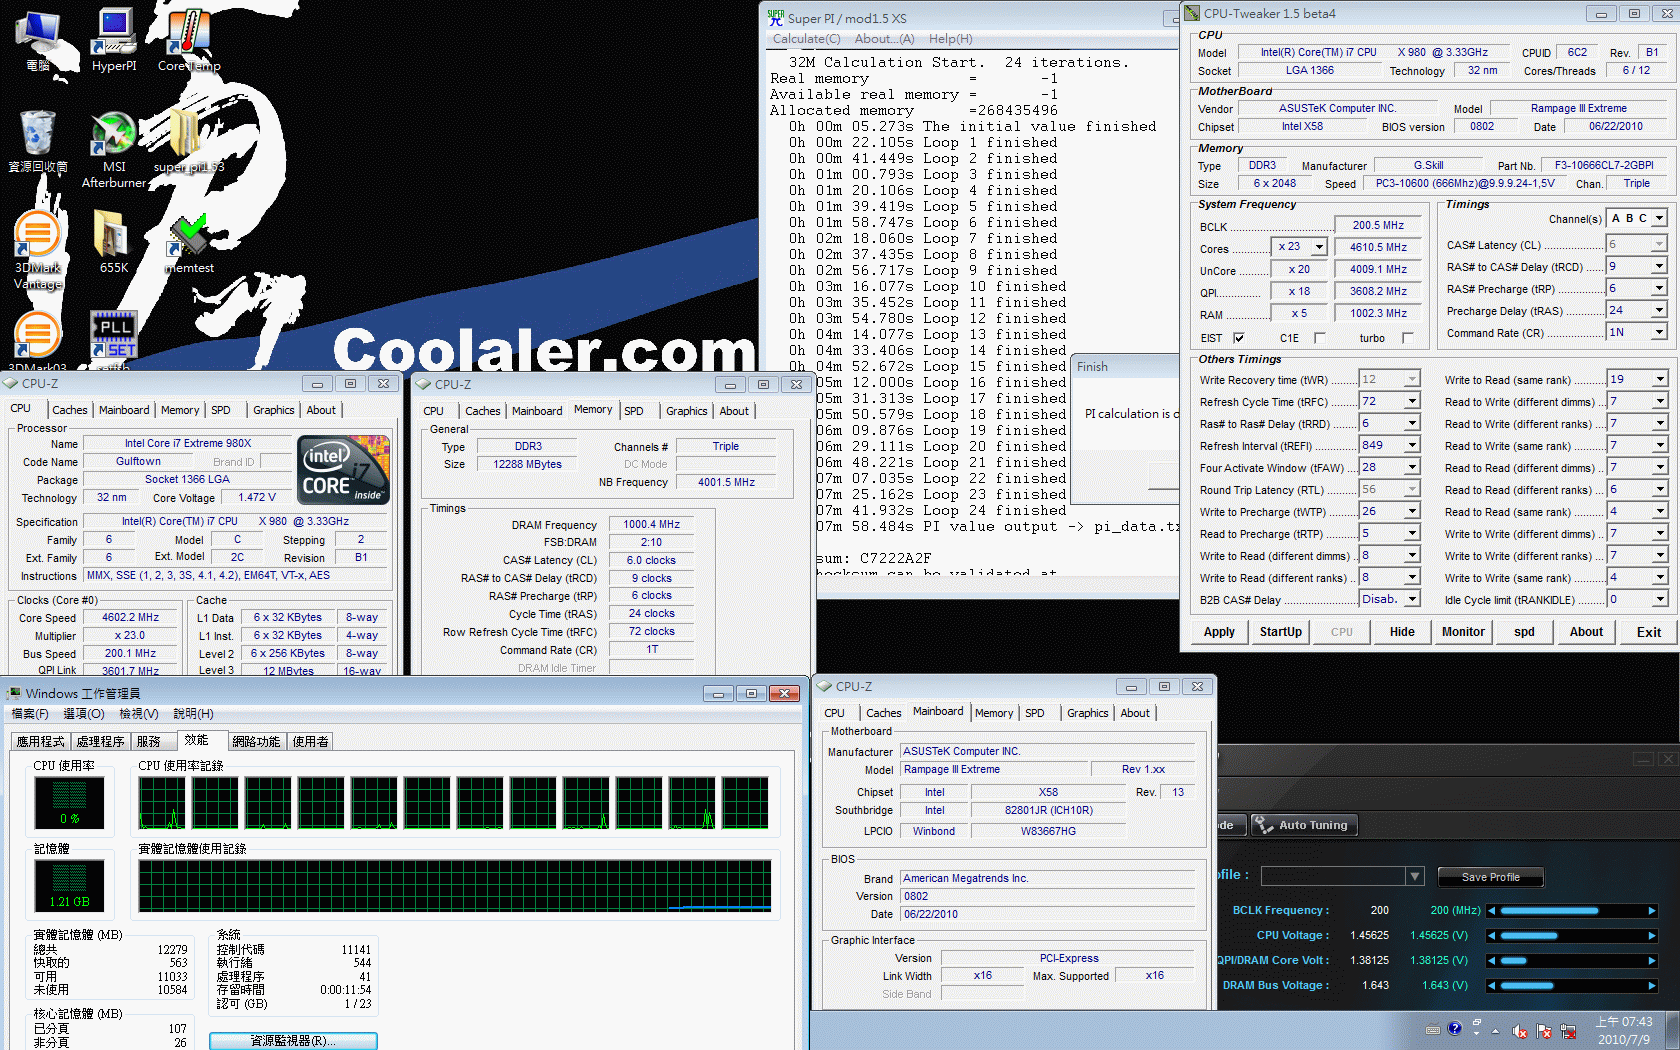Click Apply button in CPU-Tweaker
This screenshot has width=1680, height=1050.
(x=1219, y=632)
